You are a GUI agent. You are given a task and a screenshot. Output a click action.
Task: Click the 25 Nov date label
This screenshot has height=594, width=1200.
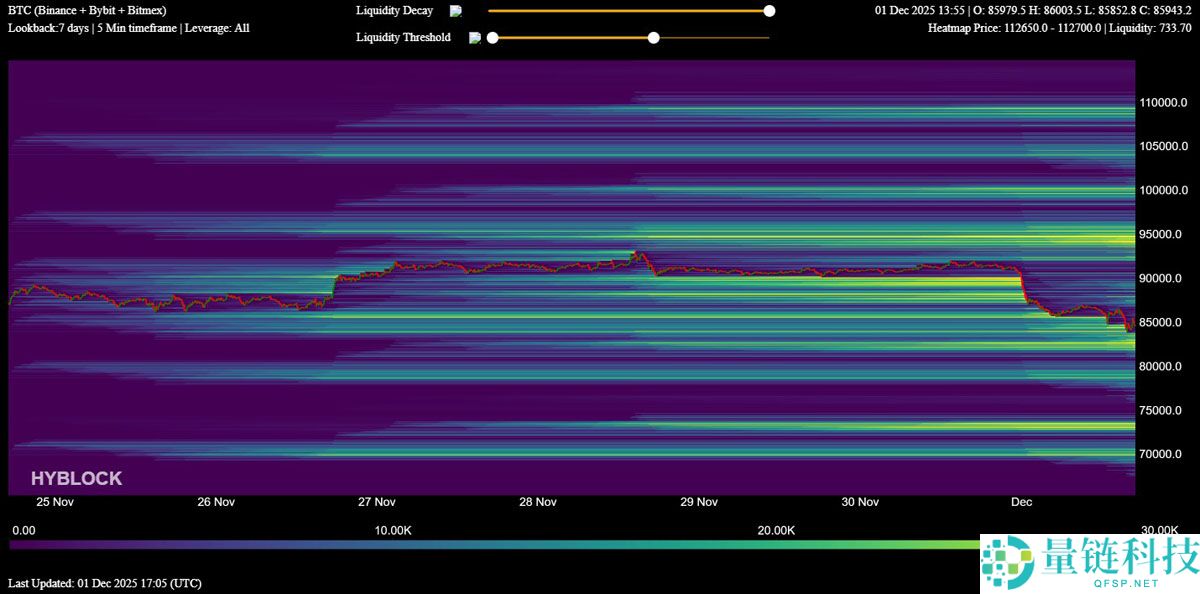pyautogui.click(x=55, y=502)
